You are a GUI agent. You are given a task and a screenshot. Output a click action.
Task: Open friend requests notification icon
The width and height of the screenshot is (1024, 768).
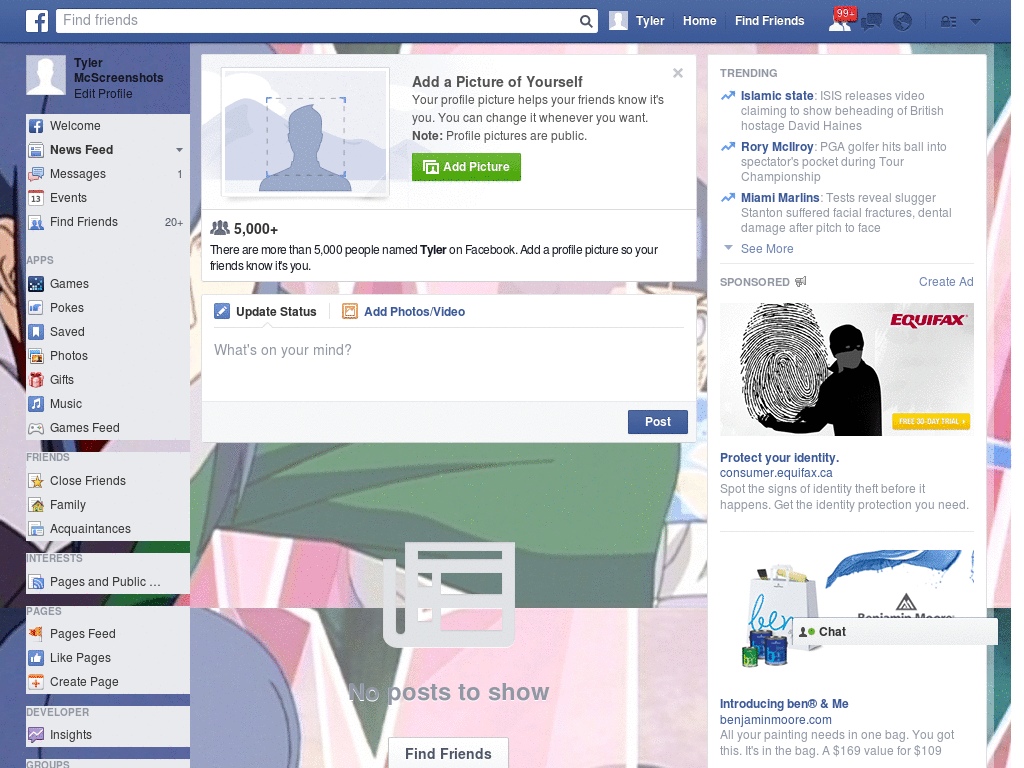pyautogui.click(x=840, y=21)
